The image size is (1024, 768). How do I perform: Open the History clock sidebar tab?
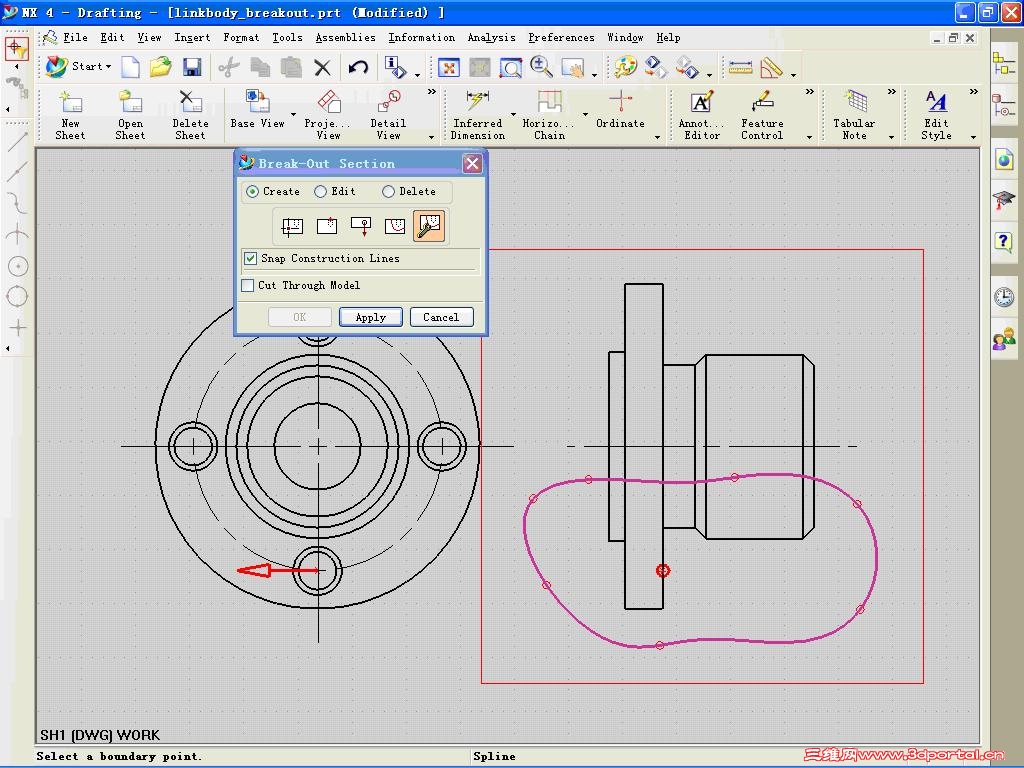click(x=1004, y=297)
